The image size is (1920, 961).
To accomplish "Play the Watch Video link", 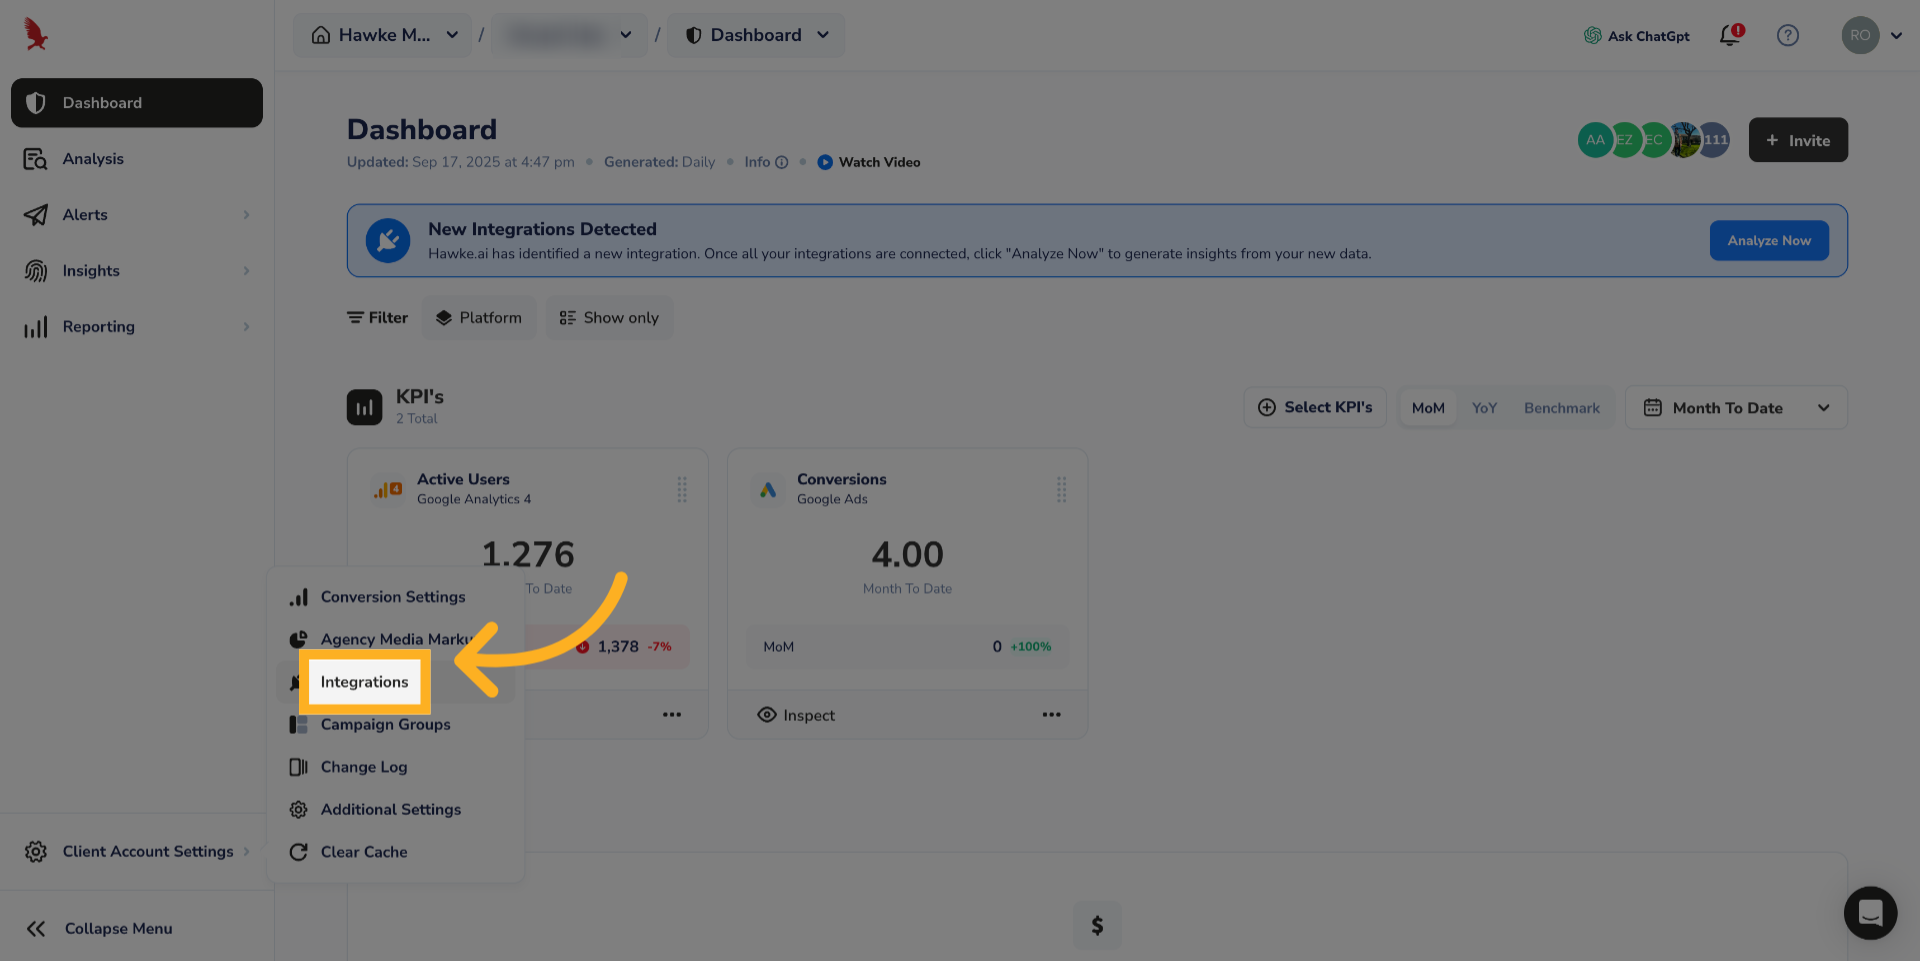I will 869,162.
